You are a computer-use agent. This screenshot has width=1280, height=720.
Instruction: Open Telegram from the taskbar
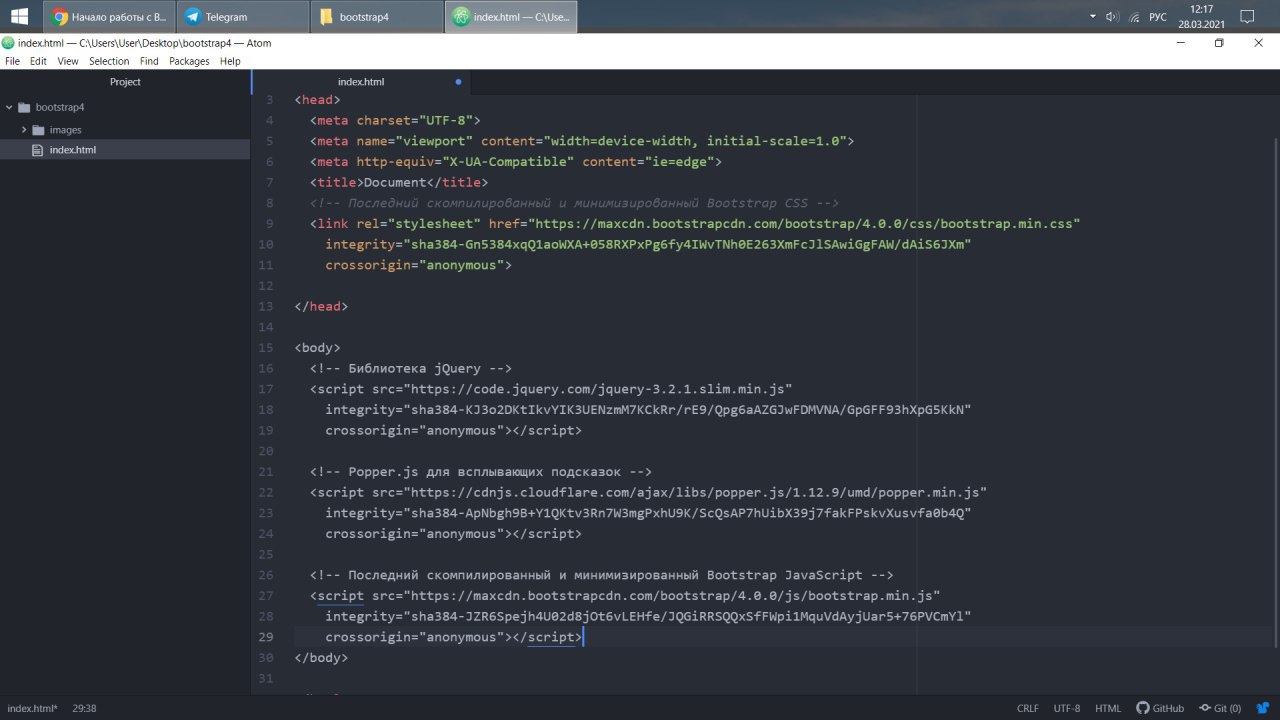pyautogui.click(x=243, y=17)
